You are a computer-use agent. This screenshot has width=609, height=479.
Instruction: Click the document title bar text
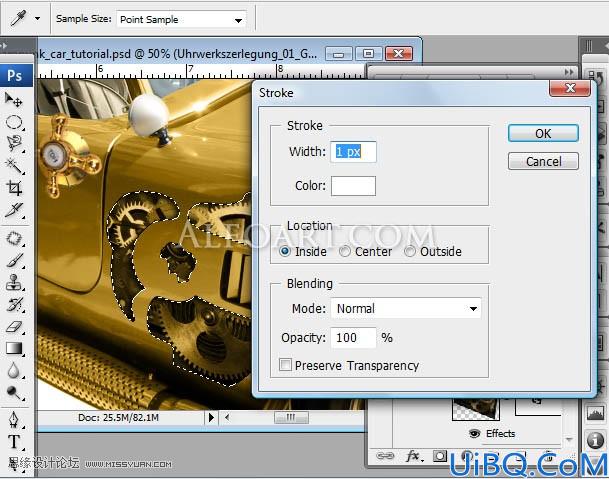[177, 54]
